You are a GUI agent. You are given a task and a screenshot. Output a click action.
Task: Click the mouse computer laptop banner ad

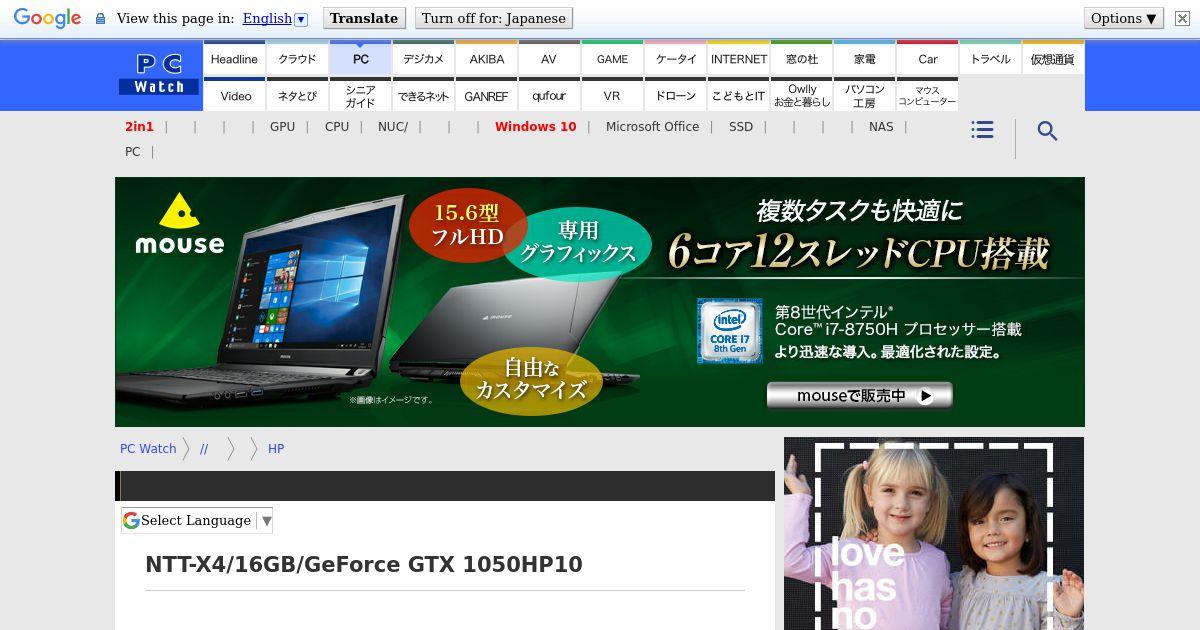(600, 302)
